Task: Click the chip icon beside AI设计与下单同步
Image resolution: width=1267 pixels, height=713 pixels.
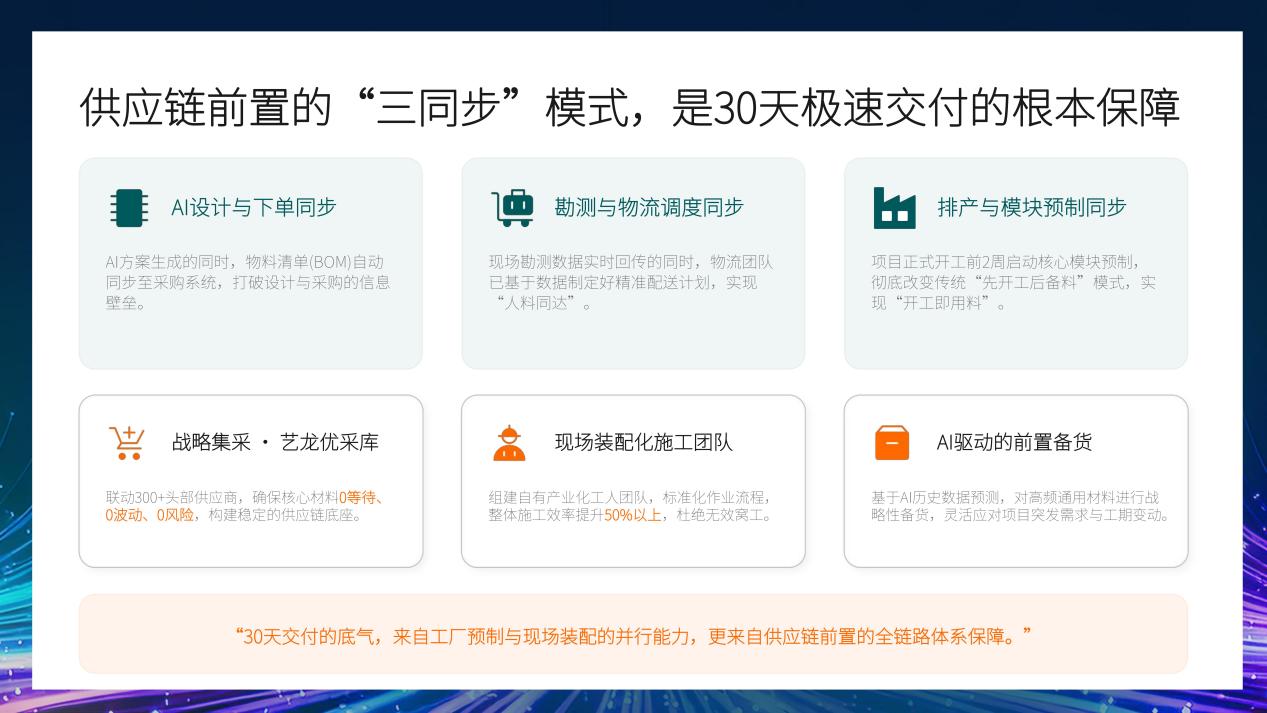Action: click(x=128, y=208)
